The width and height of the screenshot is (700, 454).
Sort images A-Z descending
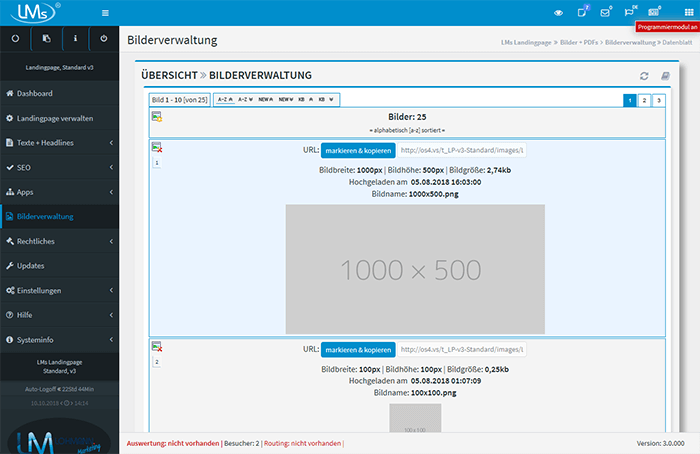tap(246, 100)
